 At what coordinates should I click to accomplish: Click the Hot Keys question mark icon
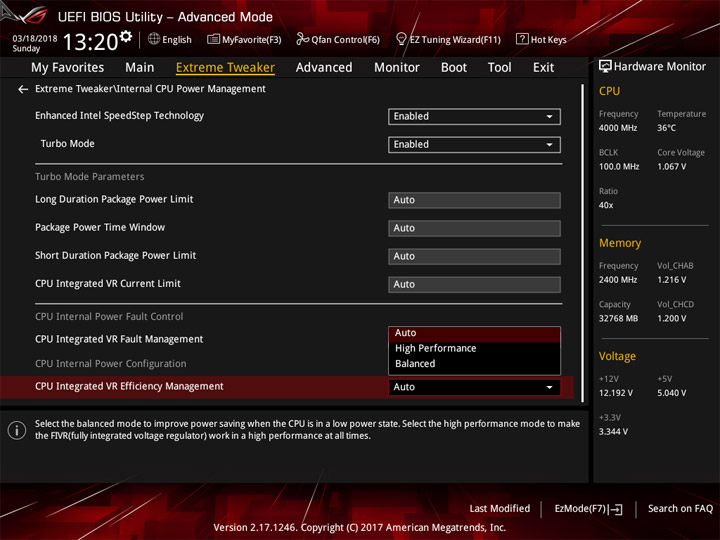522,39
